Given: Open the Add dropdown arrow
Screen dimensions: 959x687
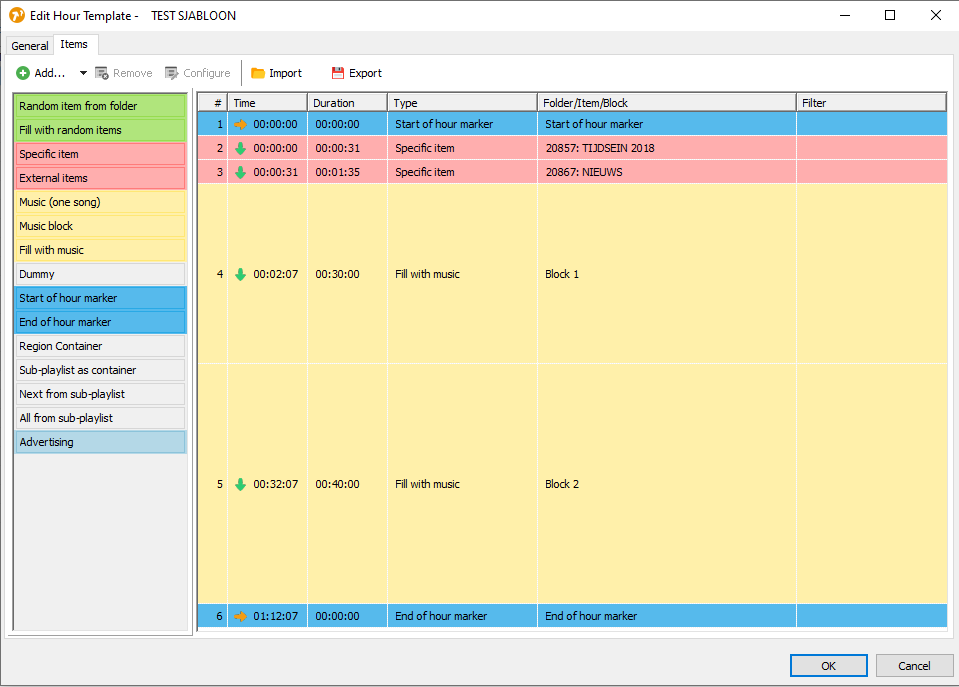Looking at the screenshot, I should click(83, 73).
